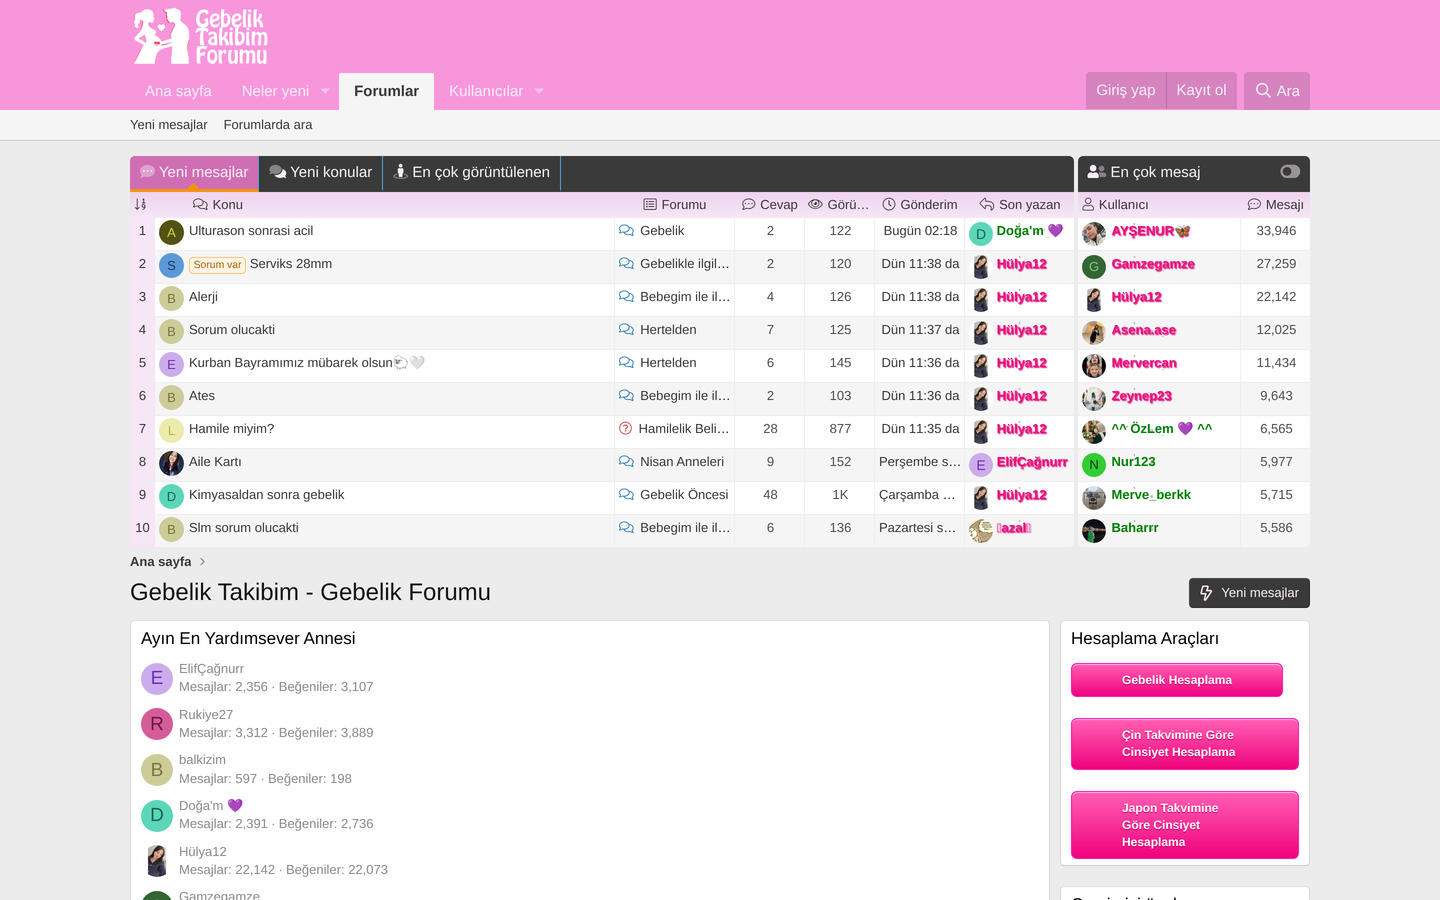Toggle the En çok mesaj switch
The height and width of the screenshot is (900, 1440).
tap(1290, 172)
